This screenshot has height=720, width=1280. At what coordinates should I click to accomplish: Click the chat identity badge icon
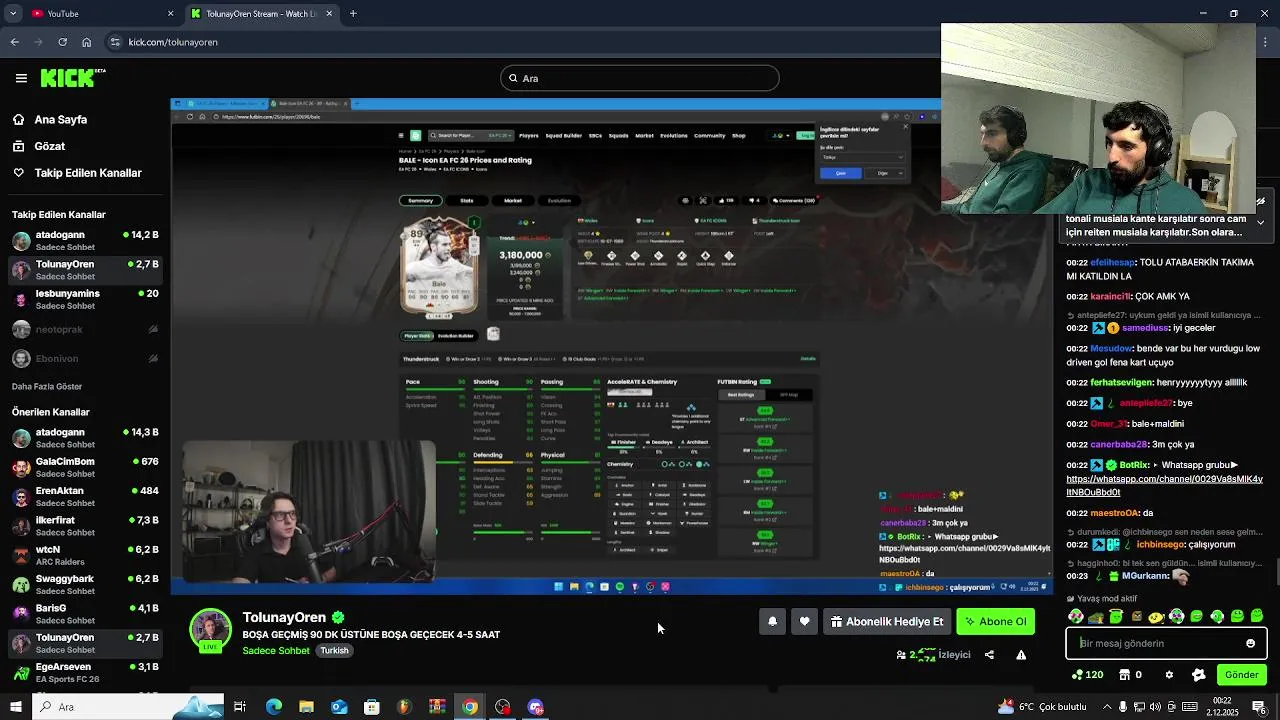[x=1199, y=675]
